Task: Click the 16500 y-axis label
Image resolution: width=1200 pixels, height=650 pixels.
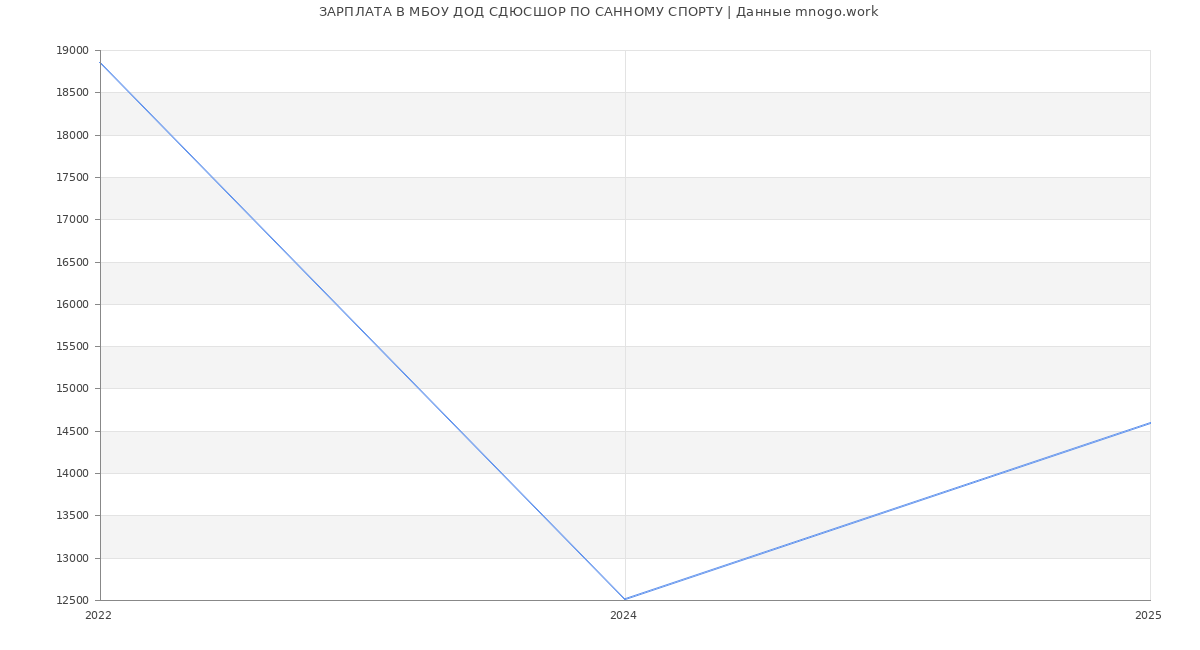Action: 72,262
